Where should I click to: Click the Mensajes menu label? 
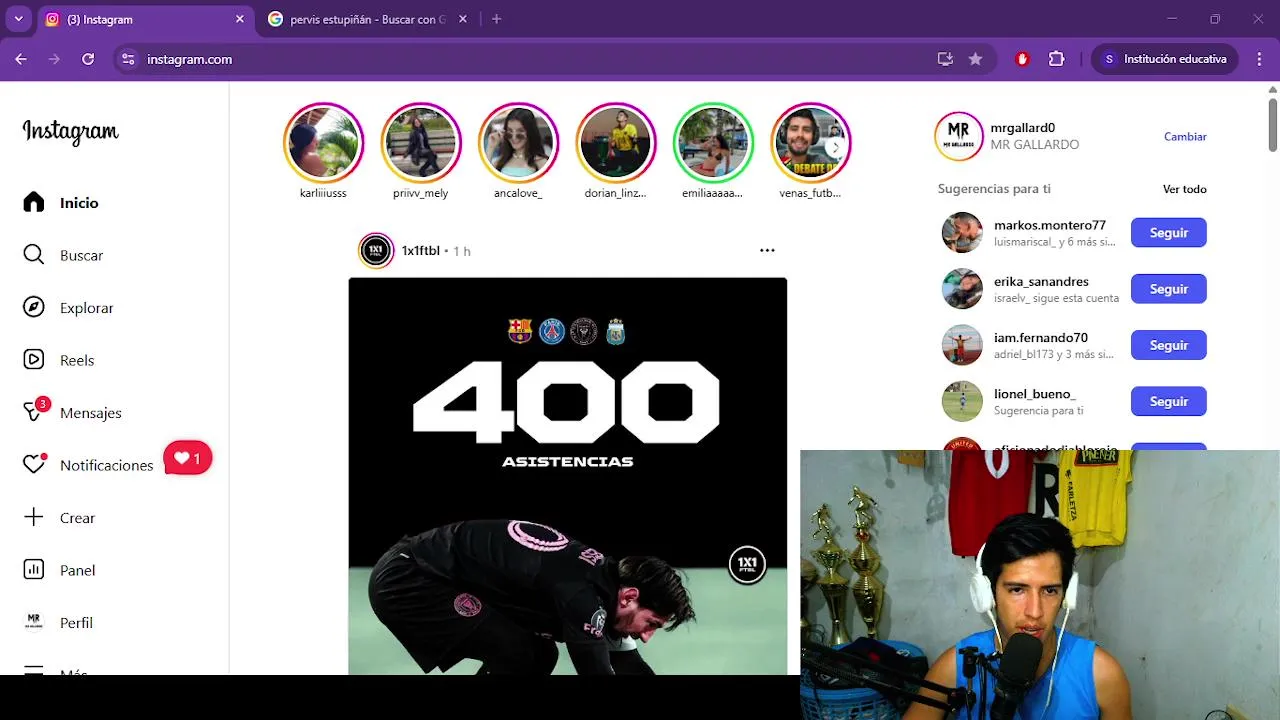click(90, 413)
